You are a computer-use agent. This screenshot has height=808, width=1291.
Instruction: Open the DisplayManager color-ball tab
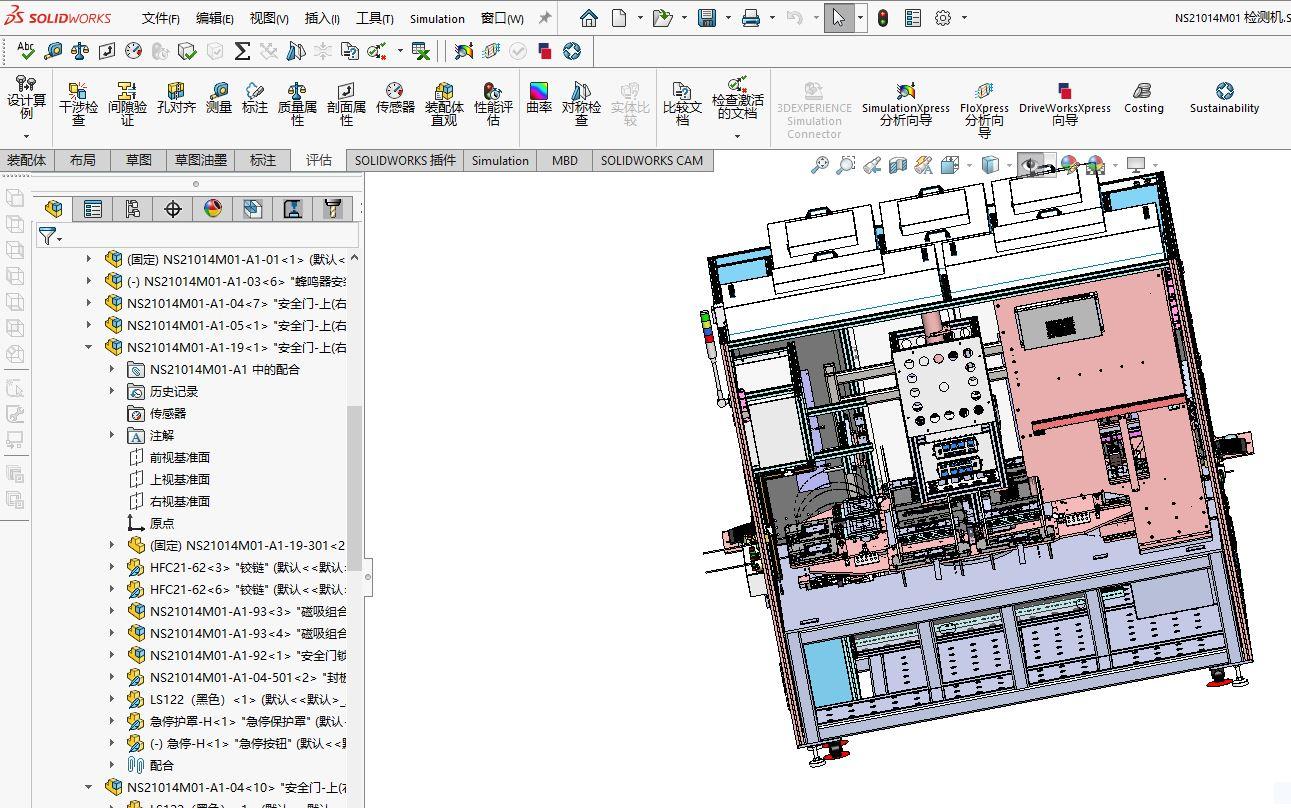pos(213,208)
